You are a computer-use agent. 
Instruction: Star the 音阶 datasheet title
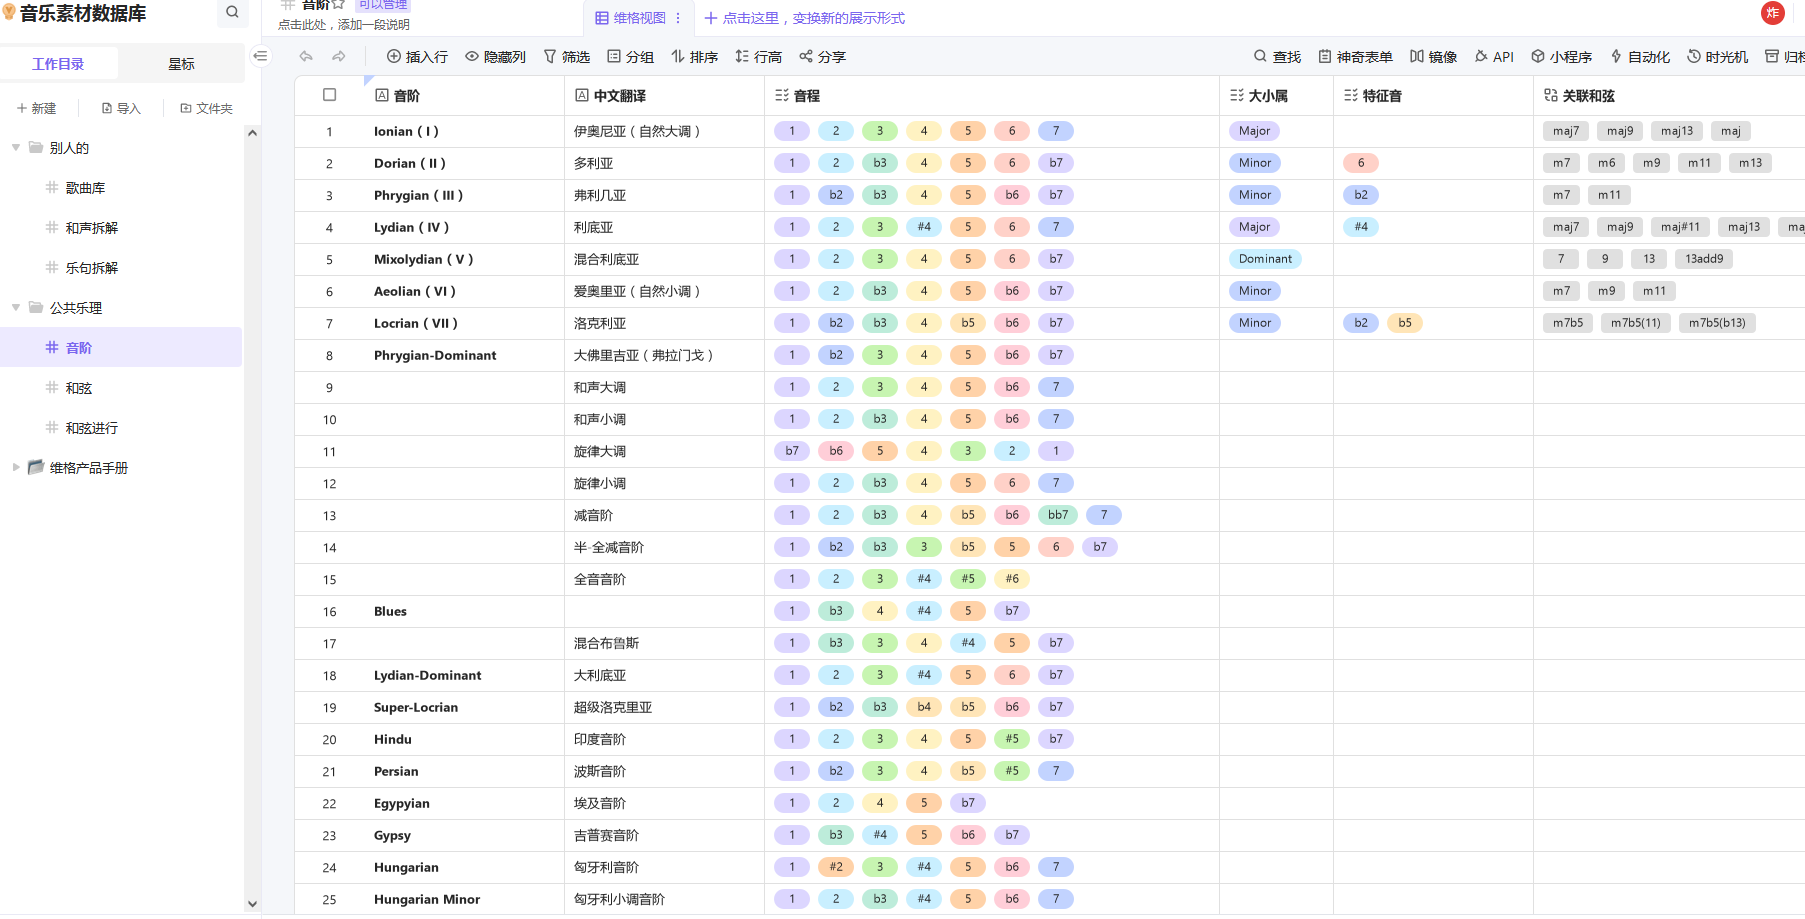point(338,5)
